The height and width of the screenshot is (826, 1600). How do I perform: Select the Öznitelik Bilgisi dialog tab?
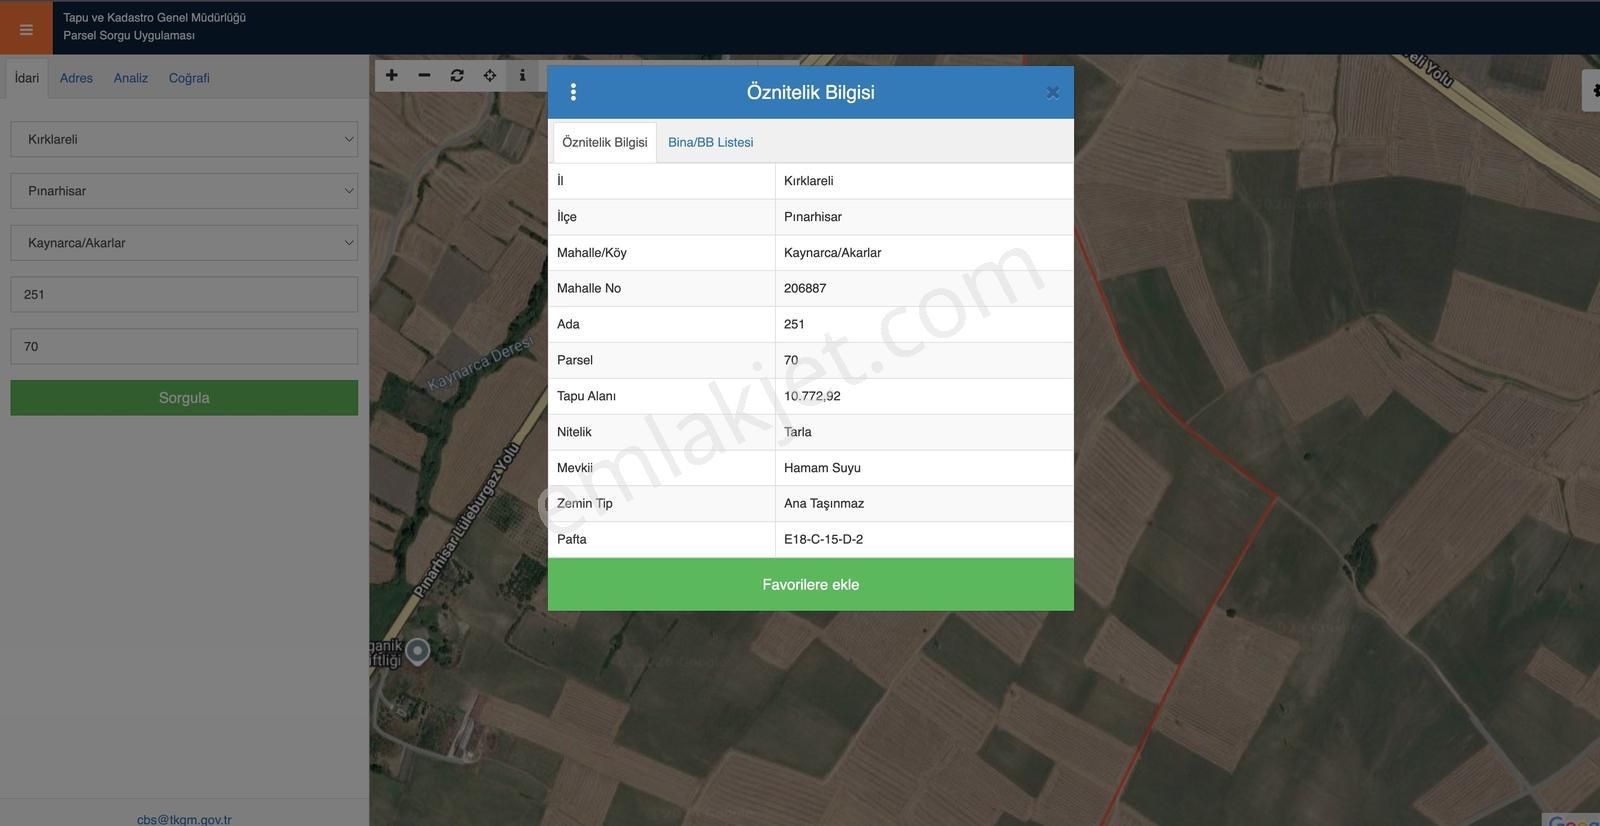[605, 142]
